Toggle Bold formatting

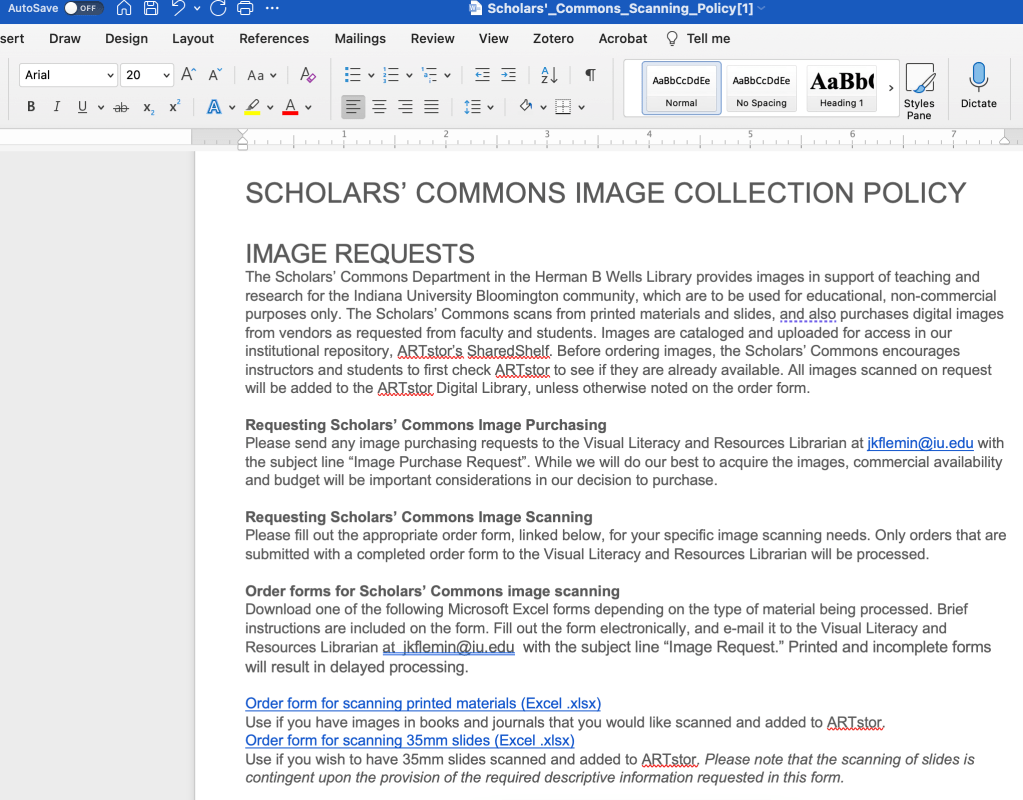point(31,107)
